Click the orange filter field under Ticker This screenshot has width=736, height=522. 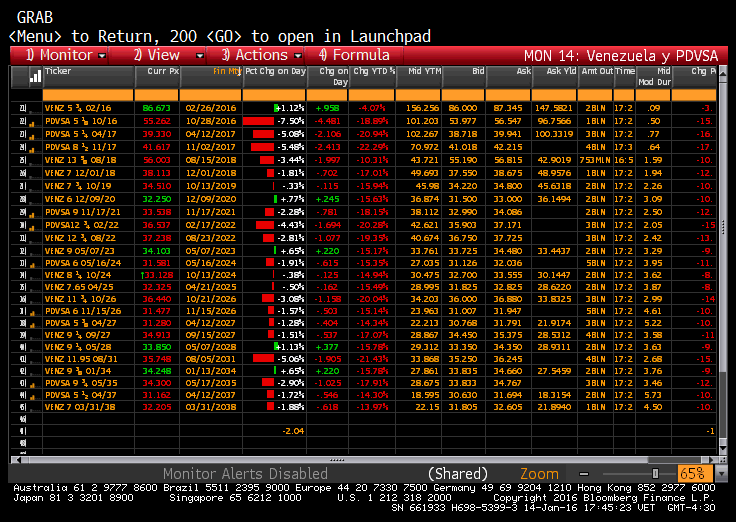pyautogui.click(x=88, y=95)
